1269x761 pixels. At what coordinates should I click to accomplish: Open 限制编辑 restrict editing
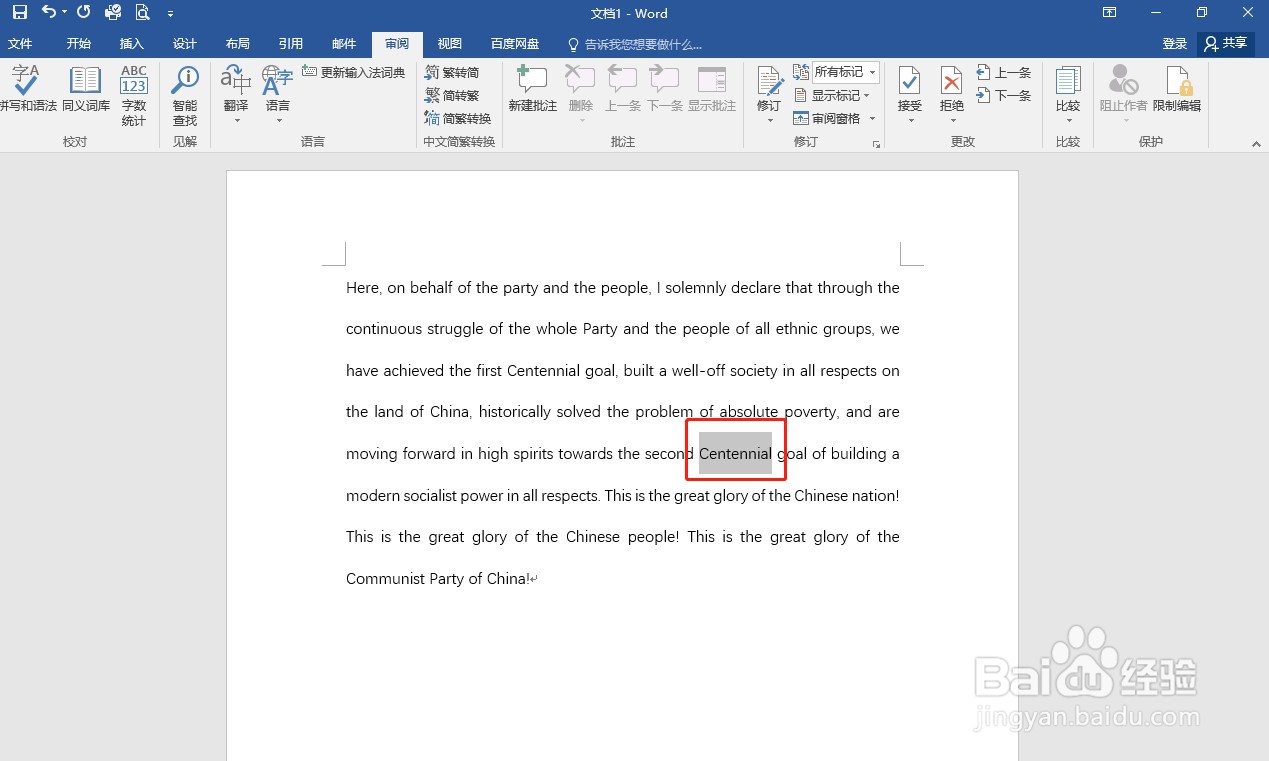point(1177,89)
